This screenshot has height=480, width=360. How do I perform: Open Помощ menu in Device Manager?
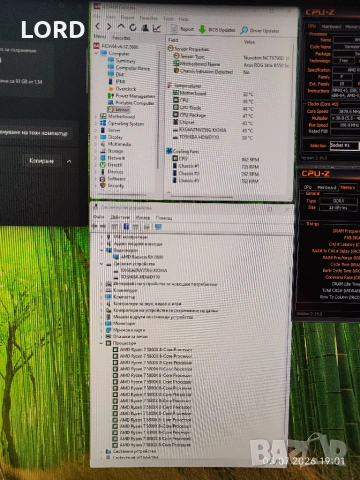164,218
